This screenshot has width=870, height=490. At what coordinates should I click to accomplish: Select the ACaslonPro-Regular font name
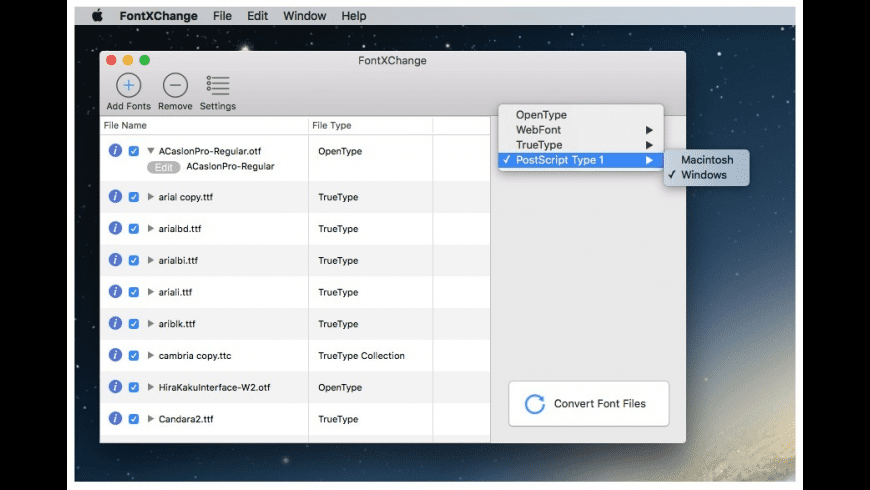pyautogui.click(x=230, y=166)
